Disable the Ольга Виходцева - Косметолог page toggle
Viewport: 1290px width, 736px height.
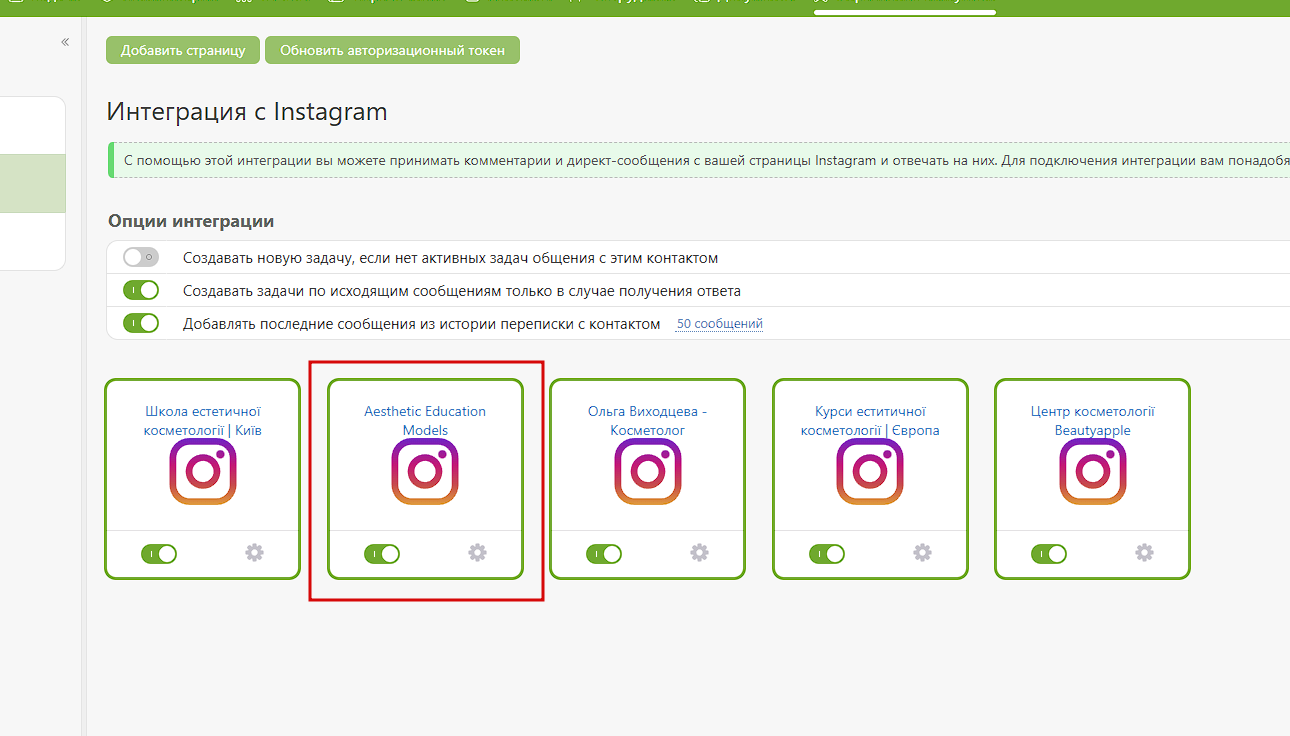point(604,554)
